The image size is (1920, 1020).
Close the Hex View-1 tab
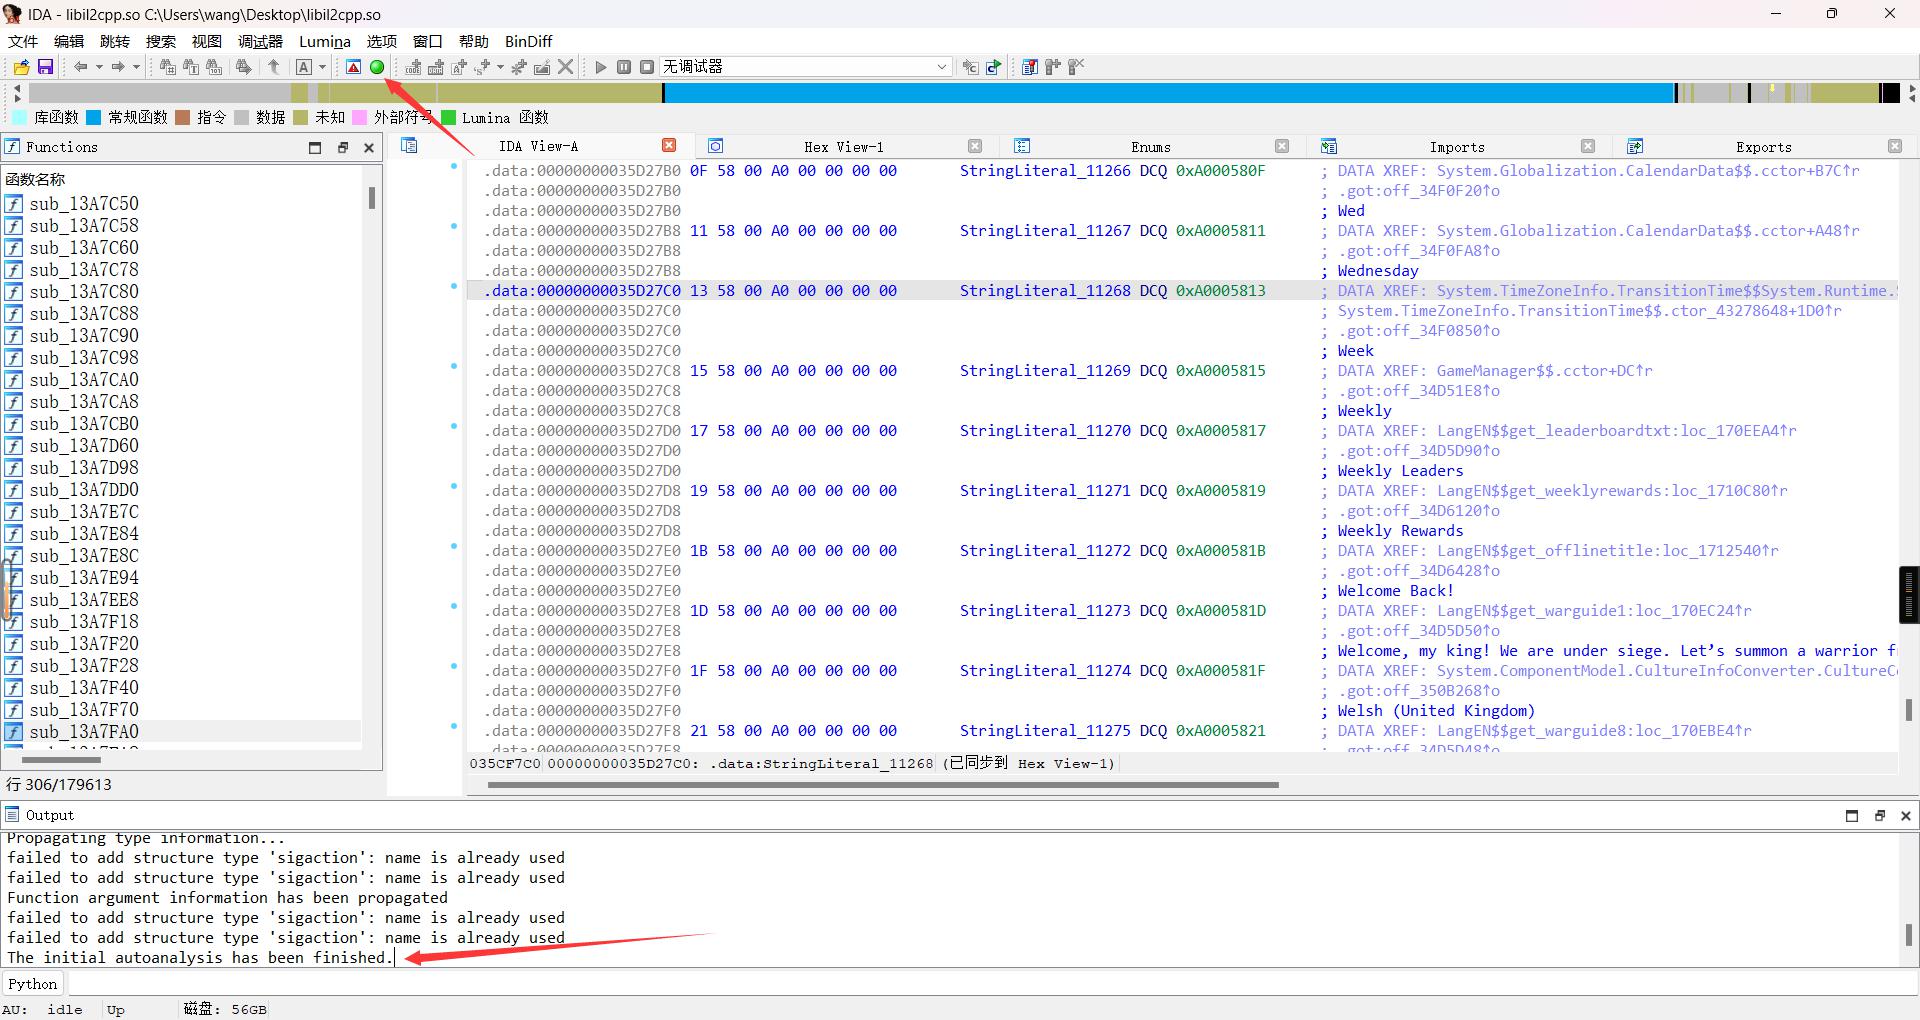click(x=976, y=146)
